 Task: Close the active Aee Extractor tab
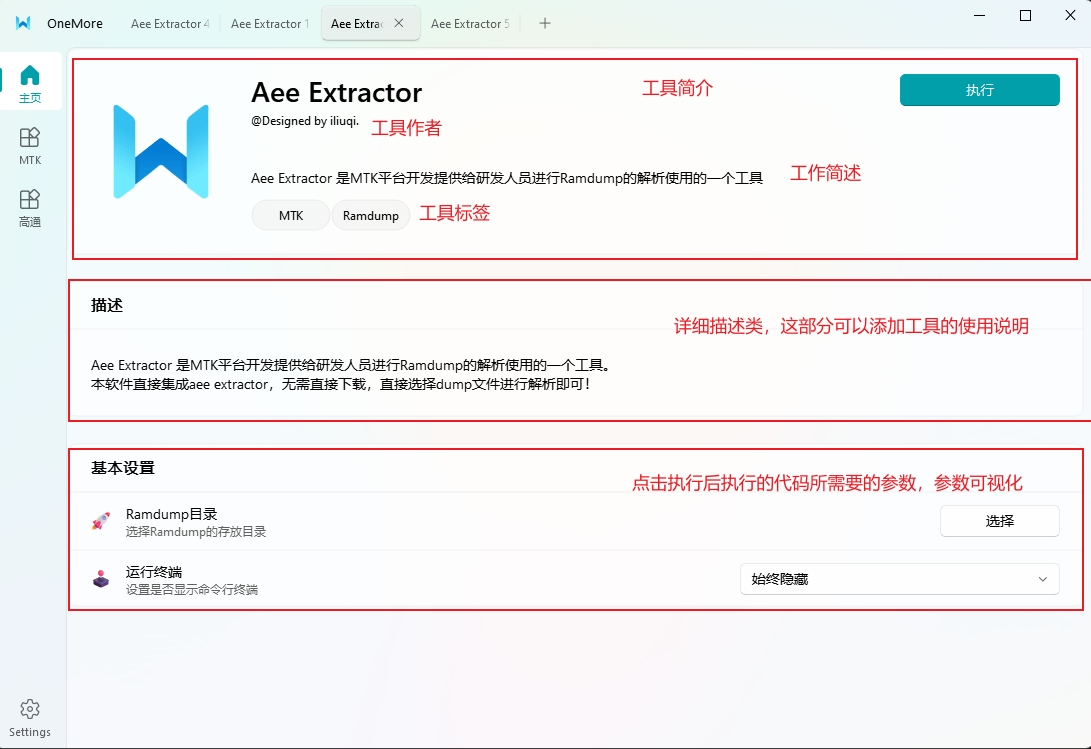(399, 23)
